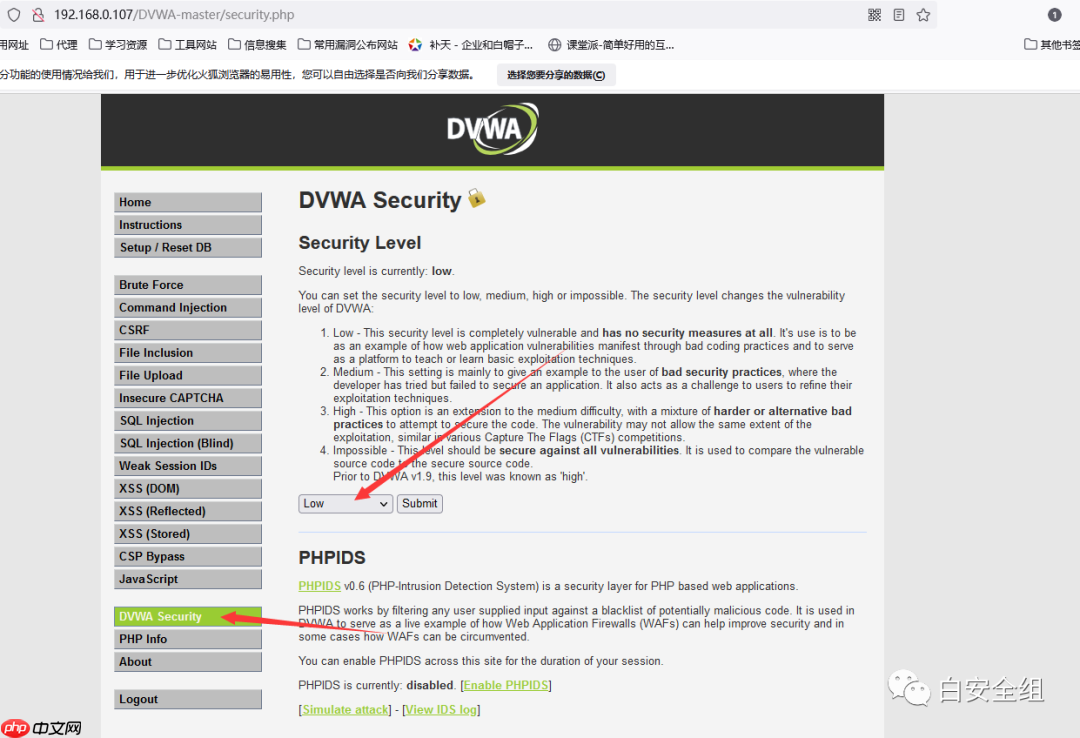Open Setup / Reset DB

[x=188, y=247]
